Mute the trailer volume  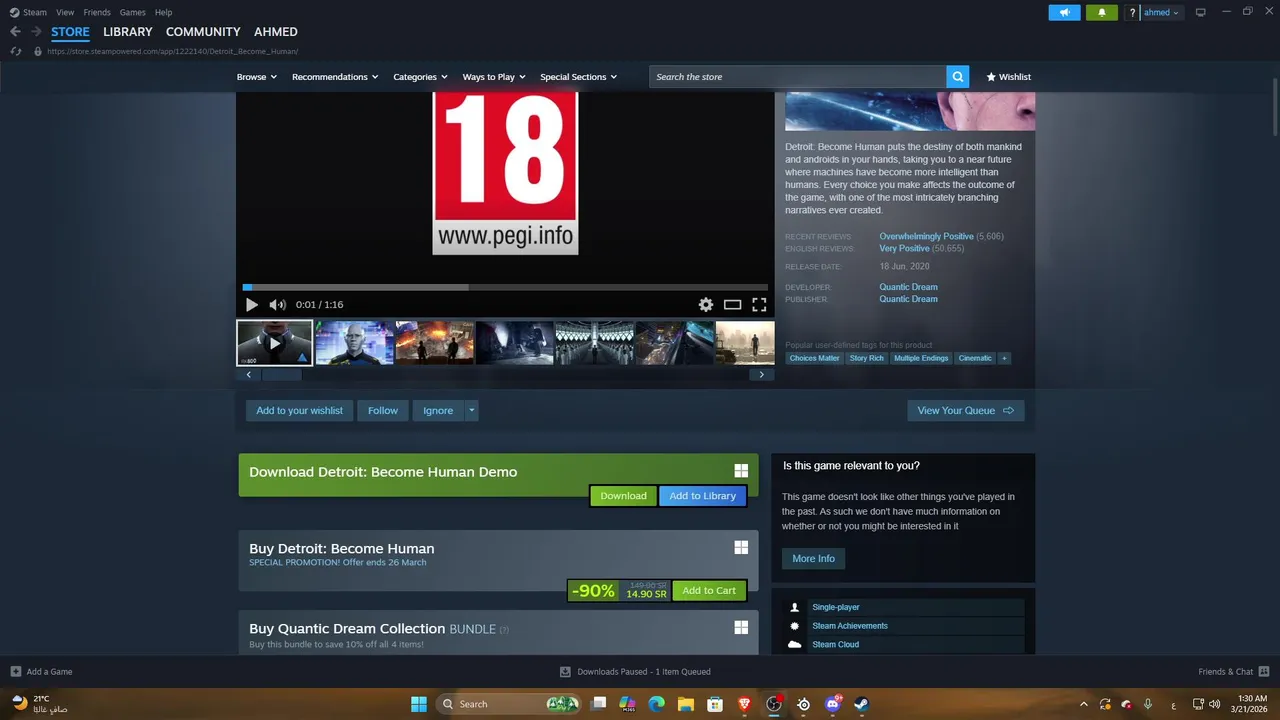278,305
